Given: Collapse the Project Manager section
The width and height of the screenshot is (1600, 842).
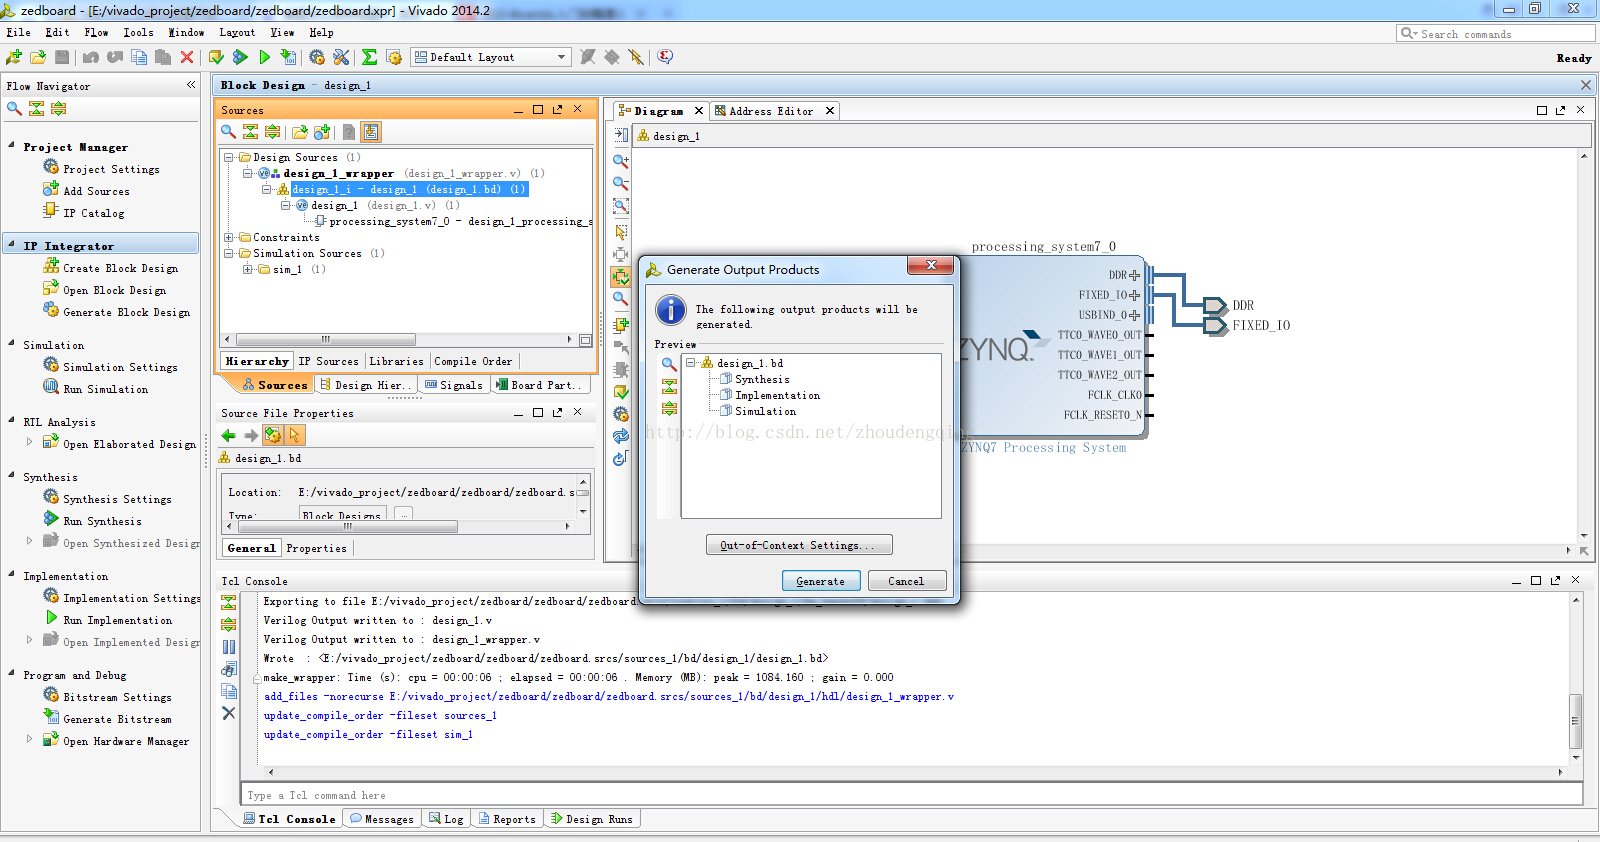Looking at the screenshot, I should point(12,145).
